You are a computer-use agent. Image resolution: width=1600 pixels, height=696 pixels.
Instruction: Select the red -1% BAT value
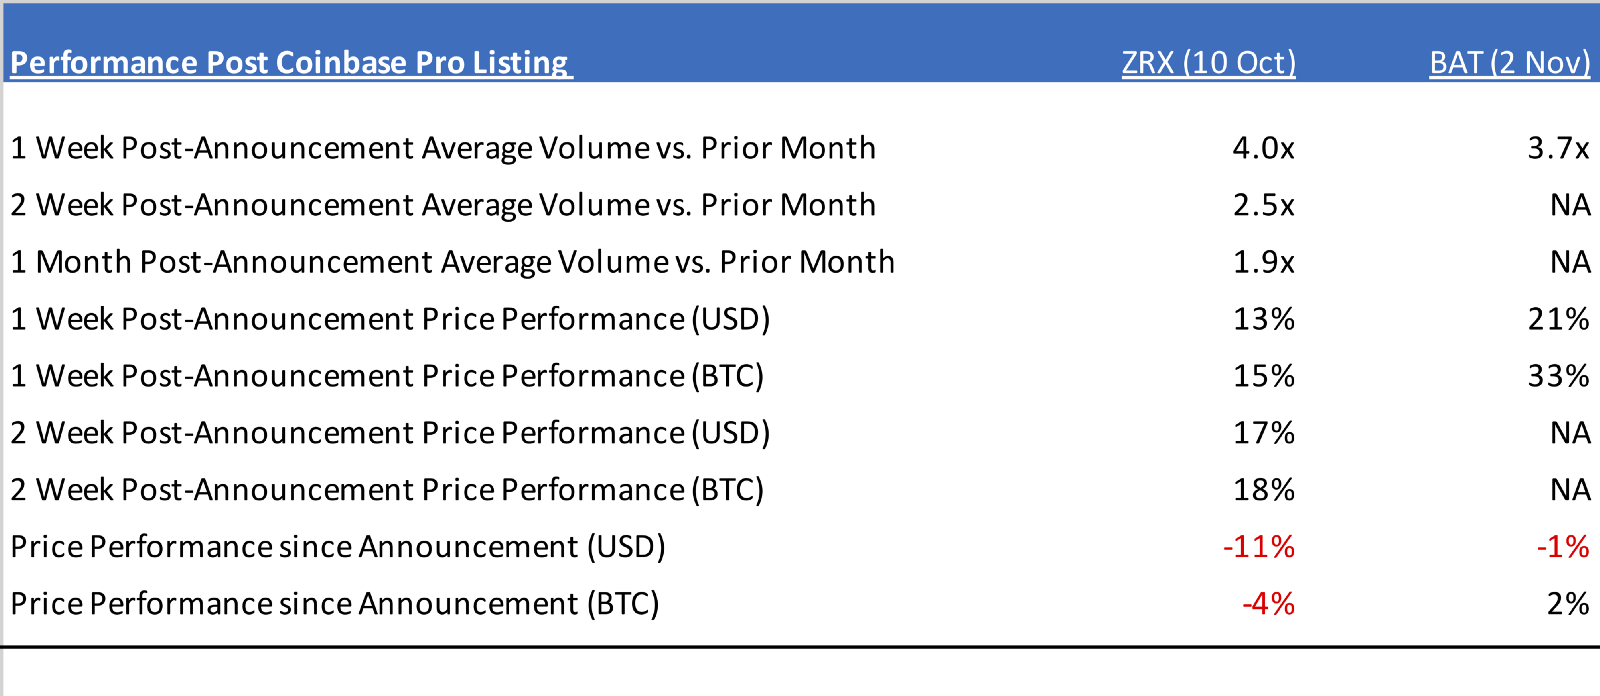click(x=1563, y=547)
